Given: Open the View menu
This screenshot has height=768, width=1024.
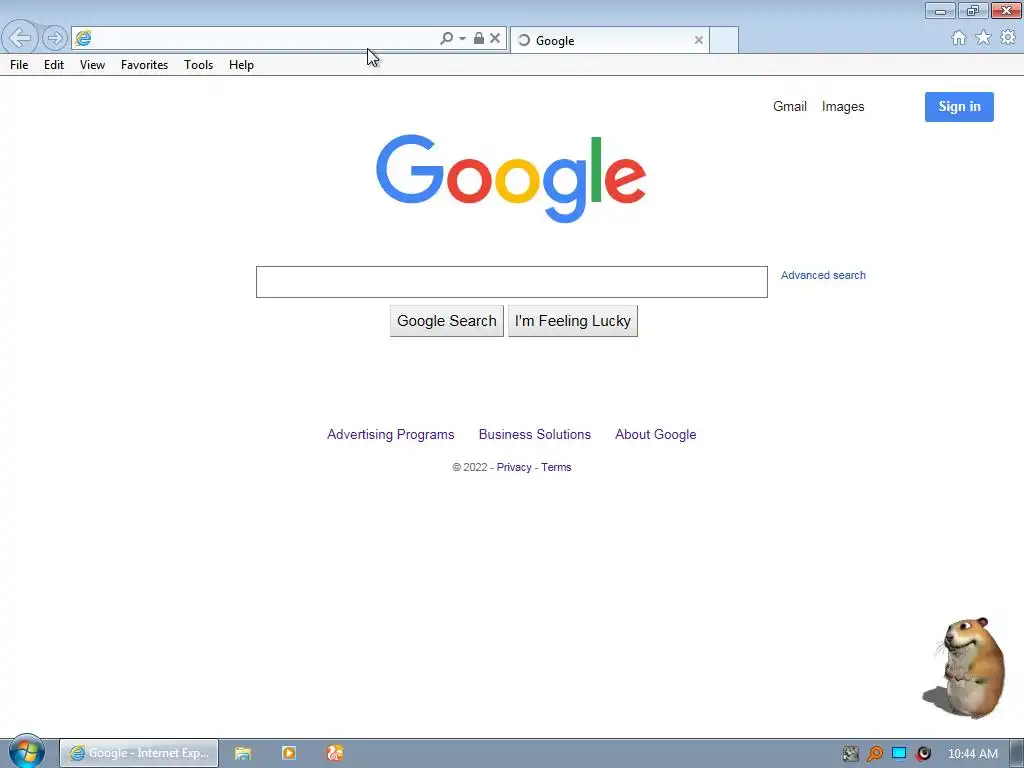Looking at the screenshot, I should (92, 65).
